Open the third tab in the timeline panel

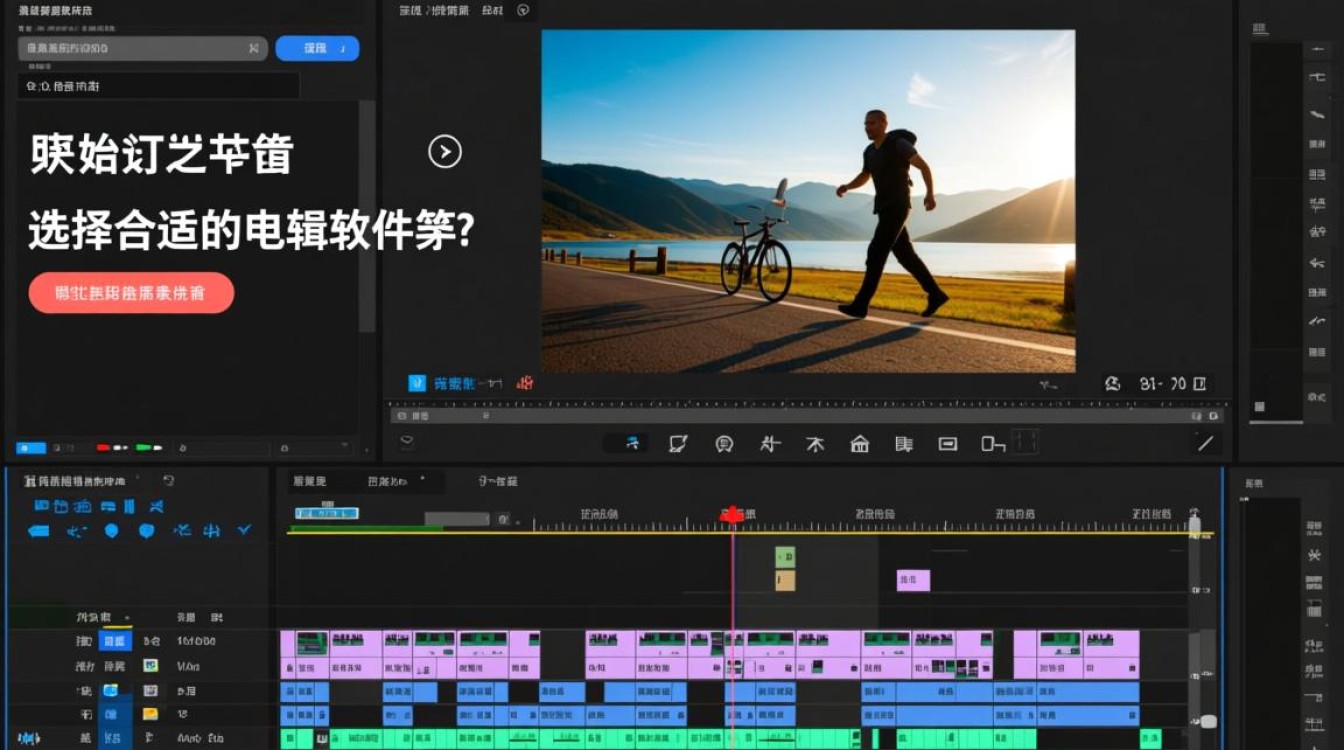(x=498, y=481)
